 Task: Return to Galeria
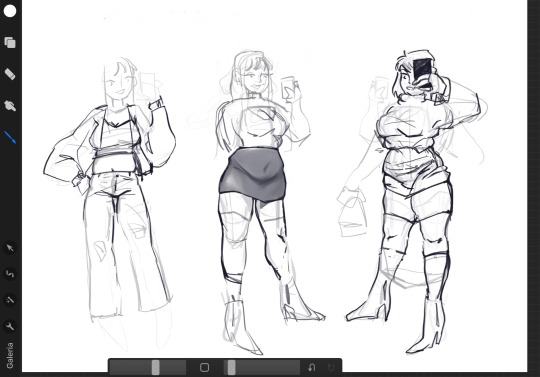pyautogui.click(x=10, y=355)
